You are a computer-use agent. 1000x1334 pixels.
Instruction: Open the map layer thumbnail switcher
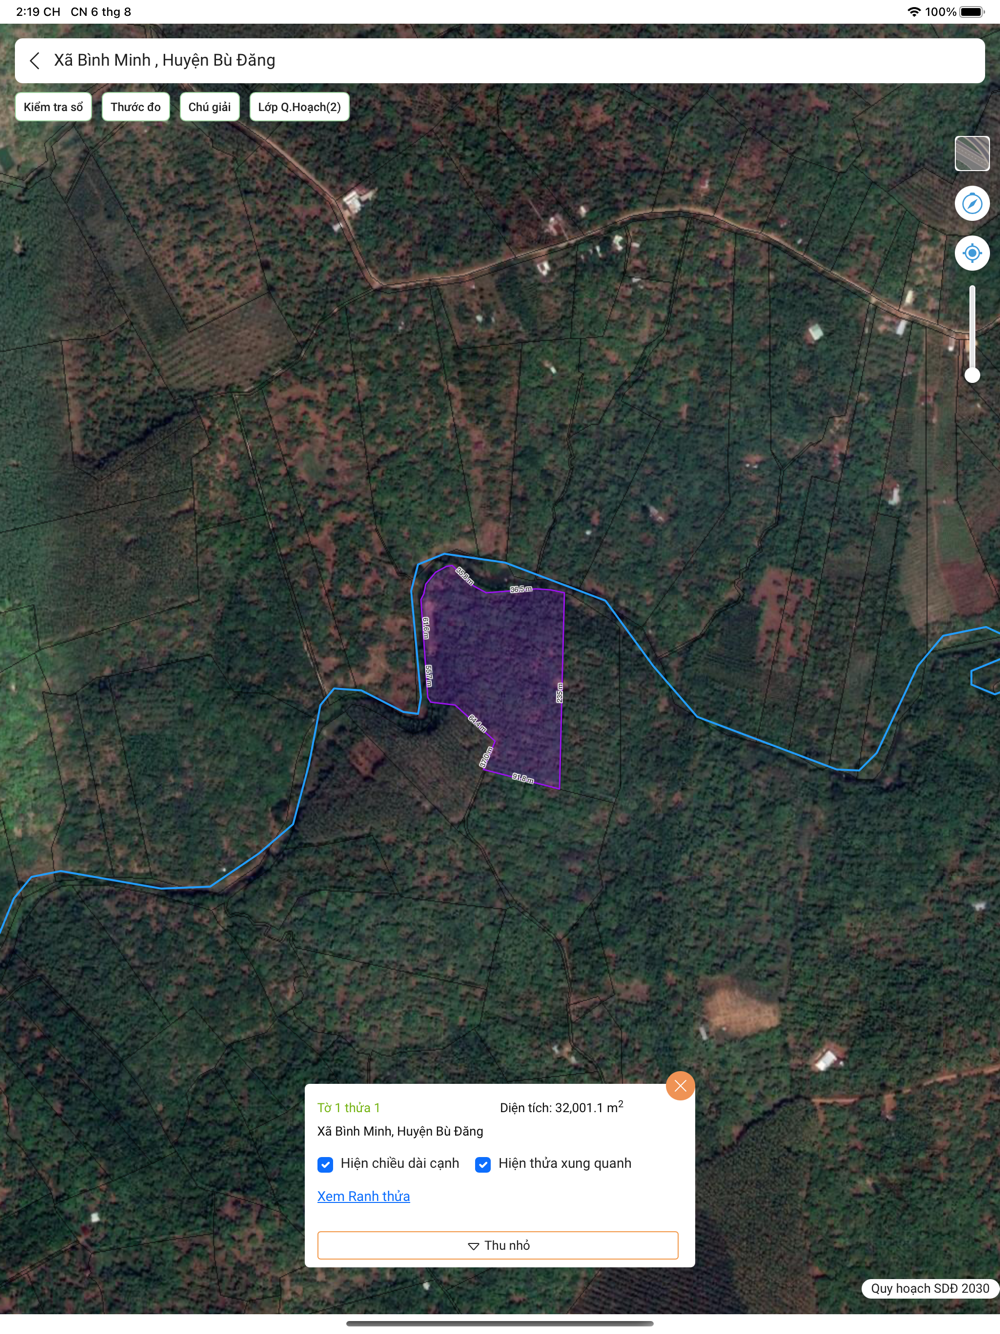[x=972, y=154]
